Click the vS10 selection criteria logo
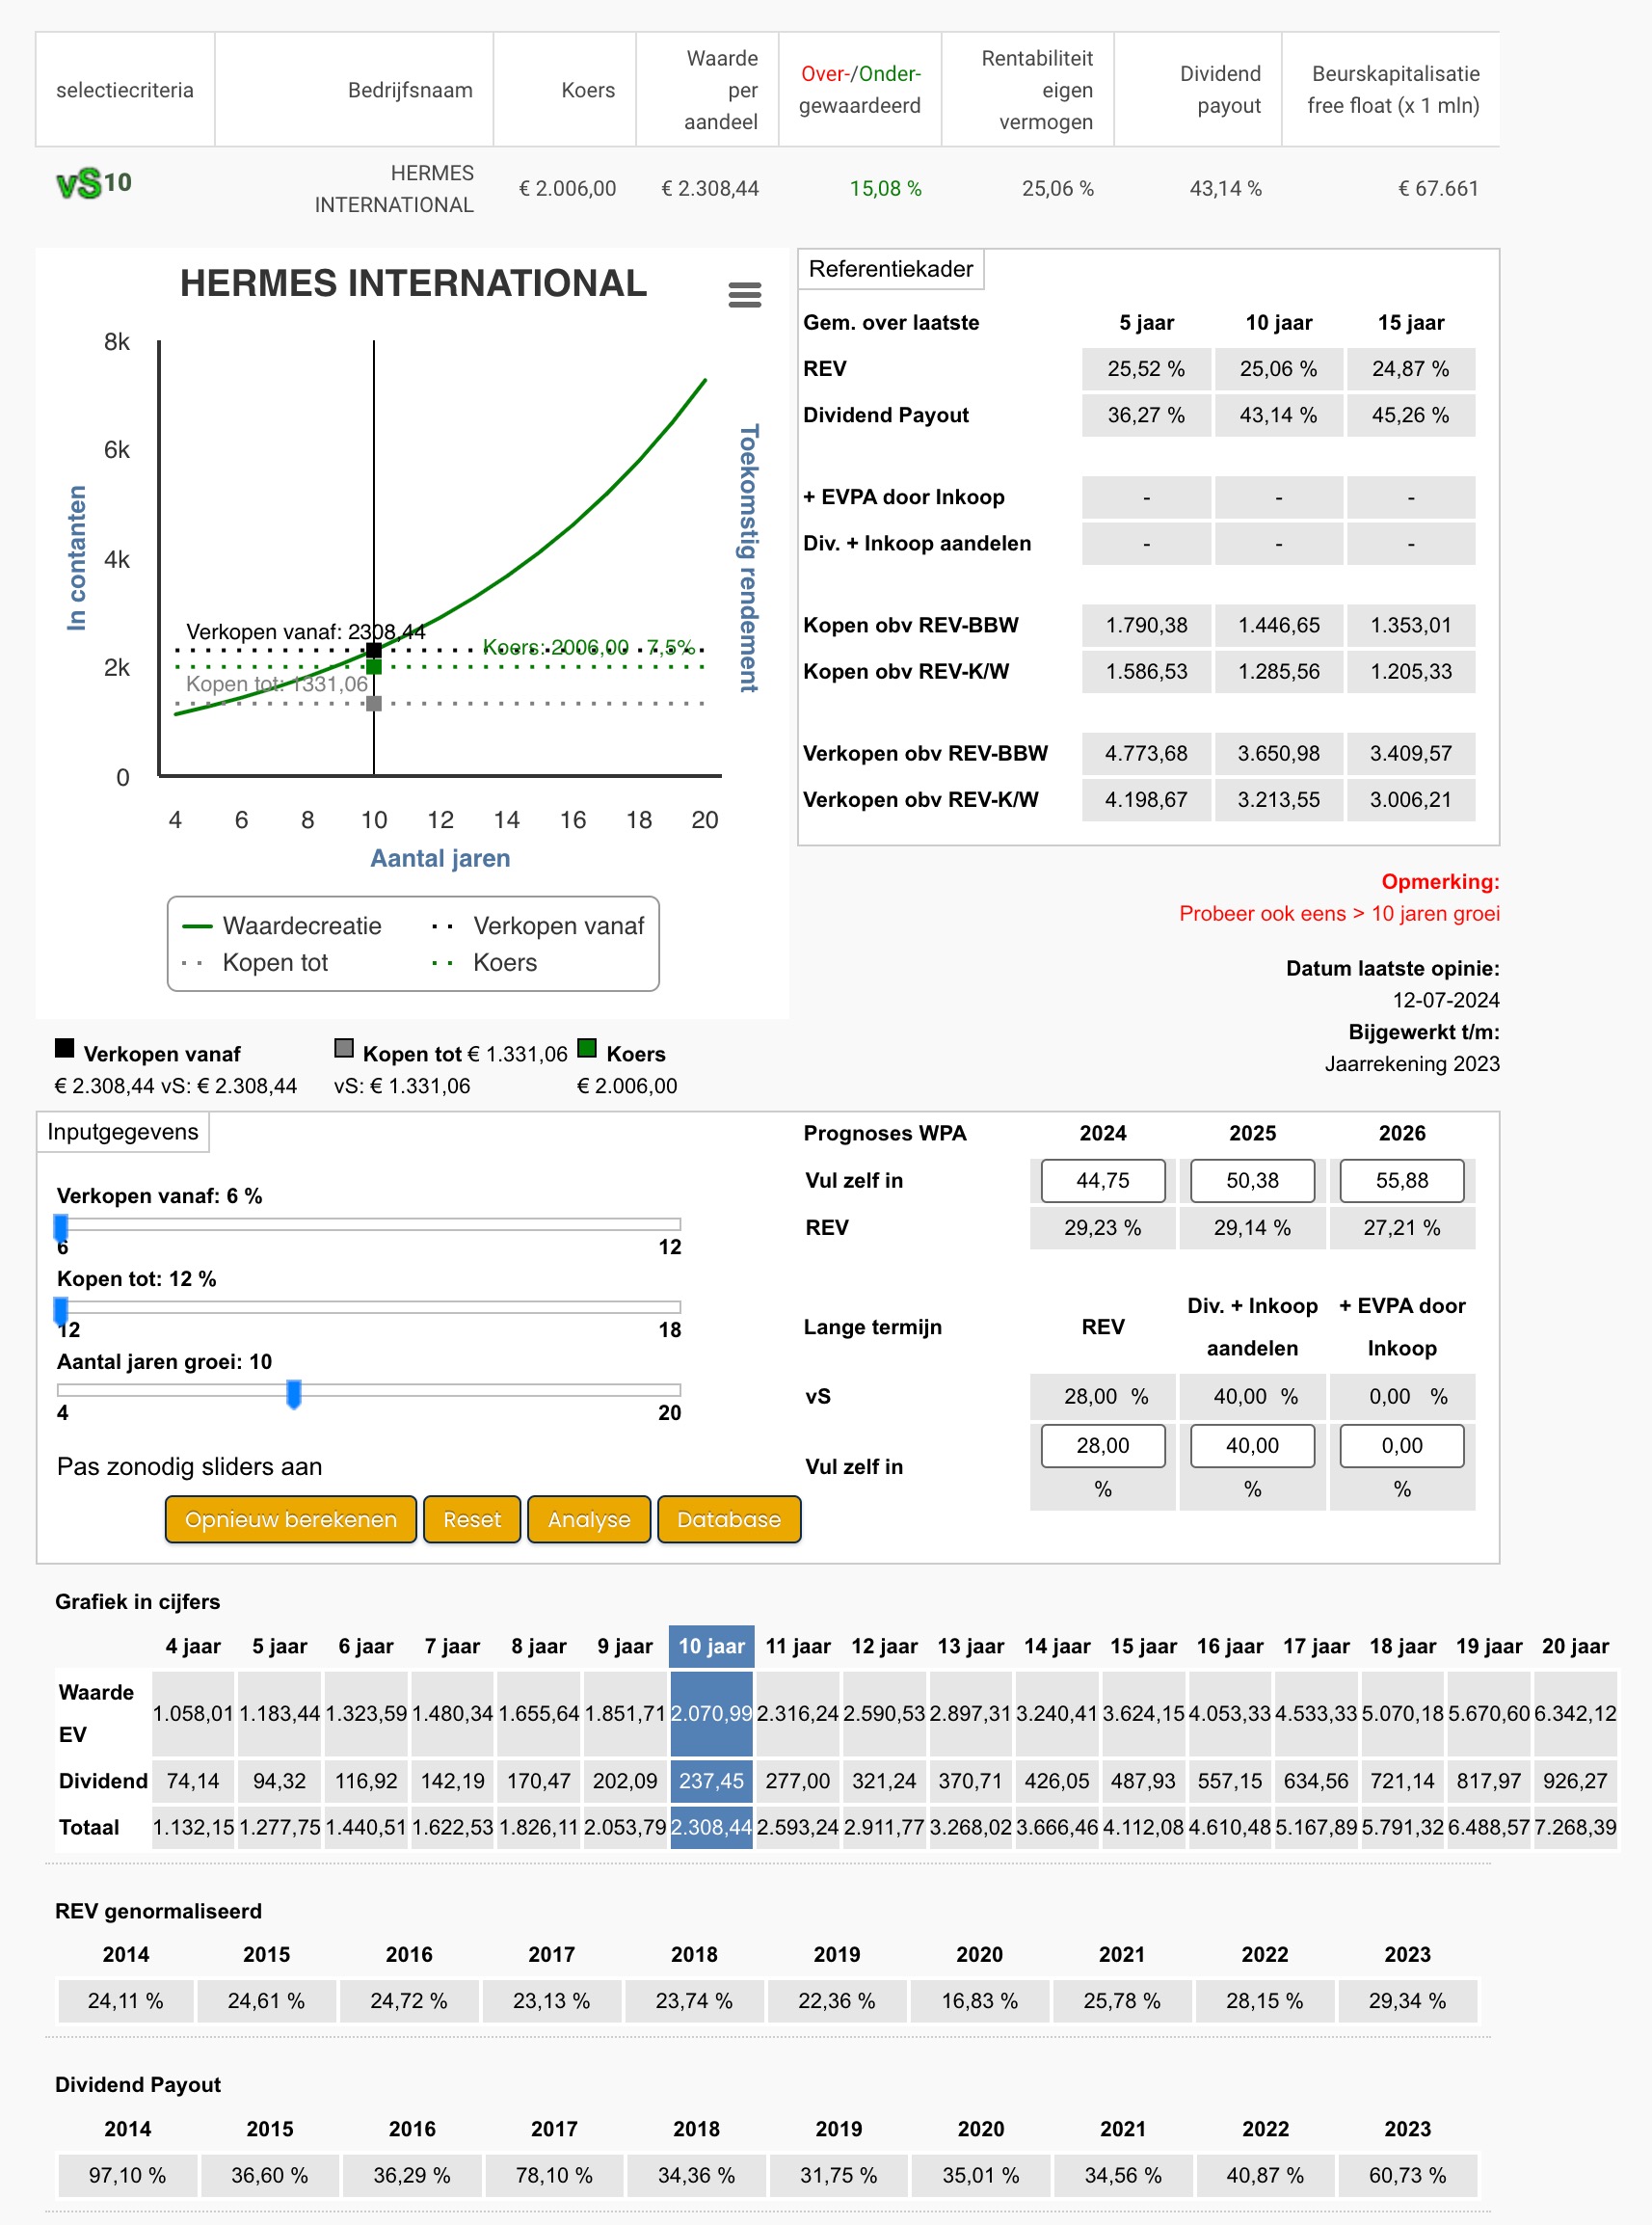1652x2225 pixels. click(x=94, y=184)
